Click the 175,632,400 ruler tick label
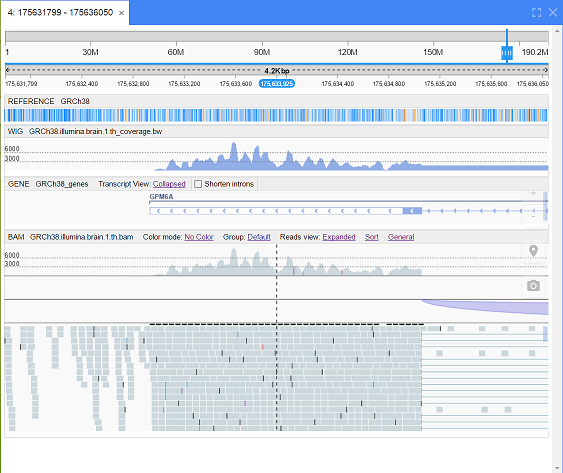Screen dimensions: 563x473 coord(82,84)
